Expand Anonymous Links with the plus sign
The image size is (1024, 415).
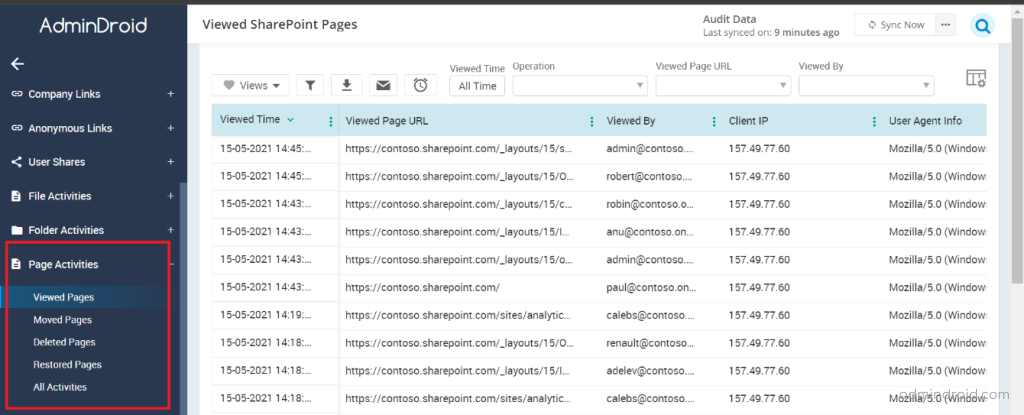click(170, 128)
